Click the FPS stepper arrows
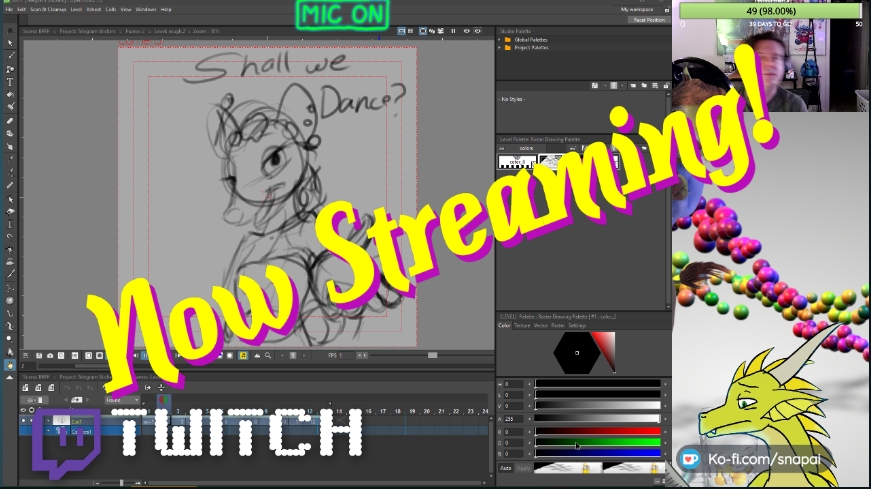Screen dimensions: 871x489 click(362, 356)
